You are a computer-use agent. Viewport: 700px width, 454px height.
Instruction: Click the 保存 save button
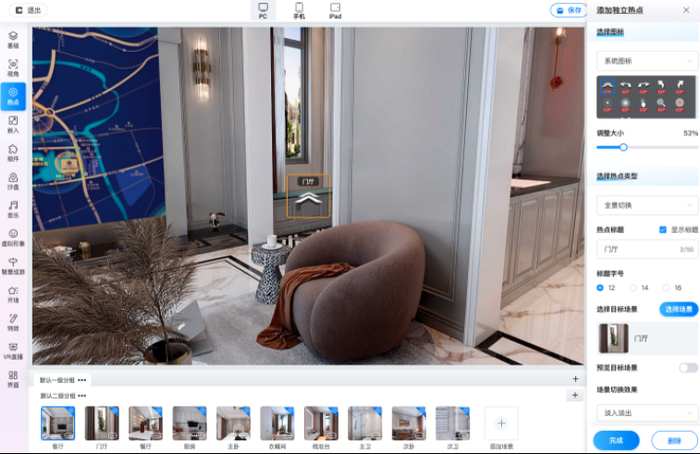coord(569,10)
